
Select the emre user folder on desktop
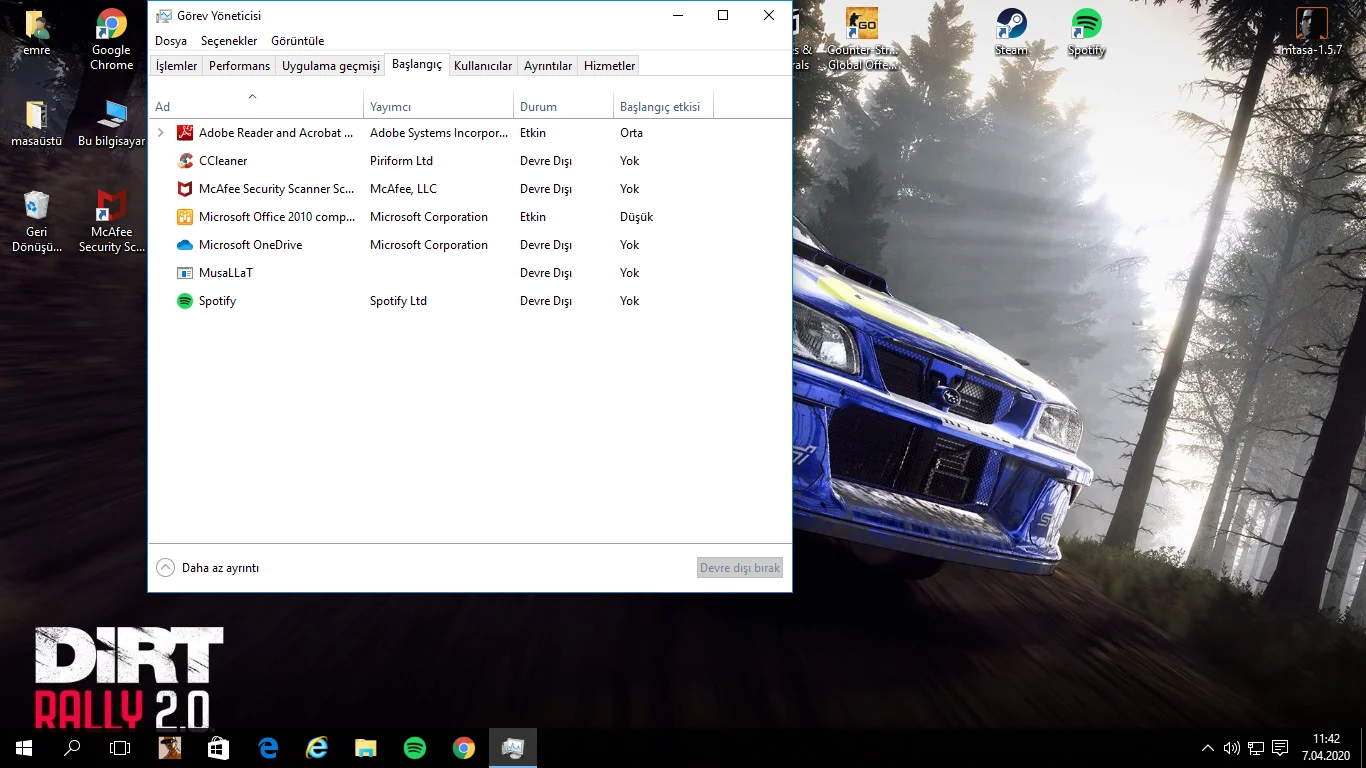pyautogui.click(x=37, y=33)
